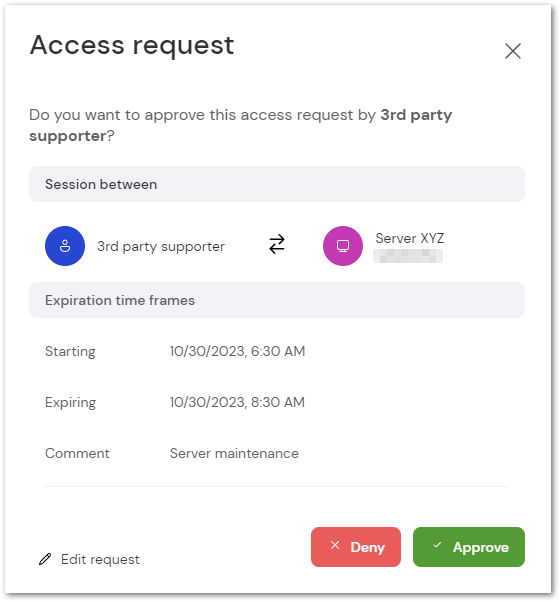Click the X icon on Deny button

pos(335,545)
